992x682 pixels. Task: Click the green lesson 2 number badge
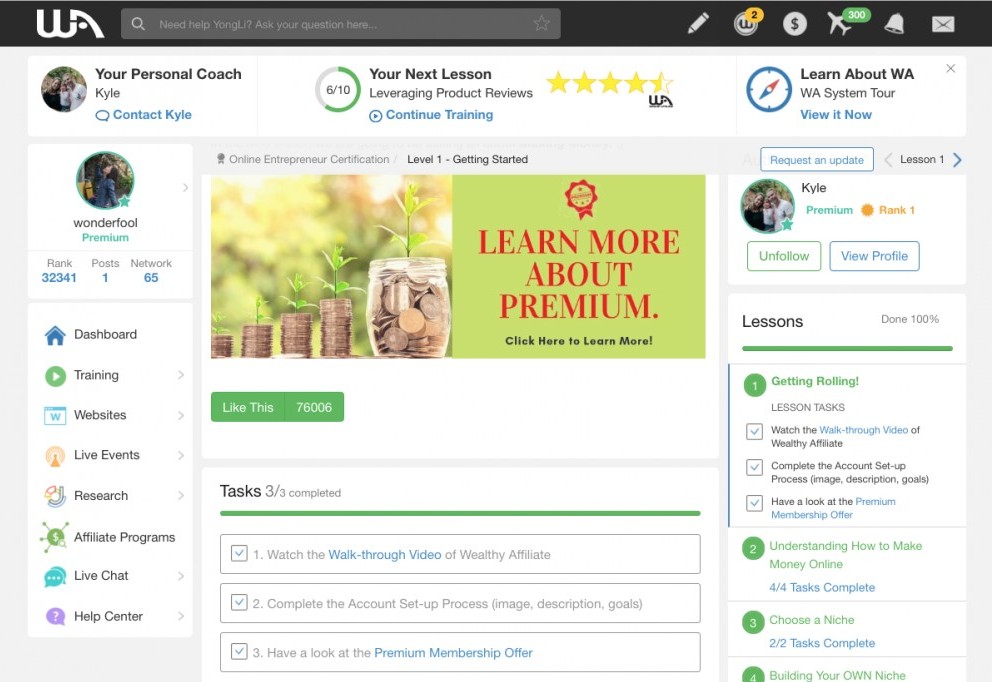pyautogui.click(x=753, y=549)
